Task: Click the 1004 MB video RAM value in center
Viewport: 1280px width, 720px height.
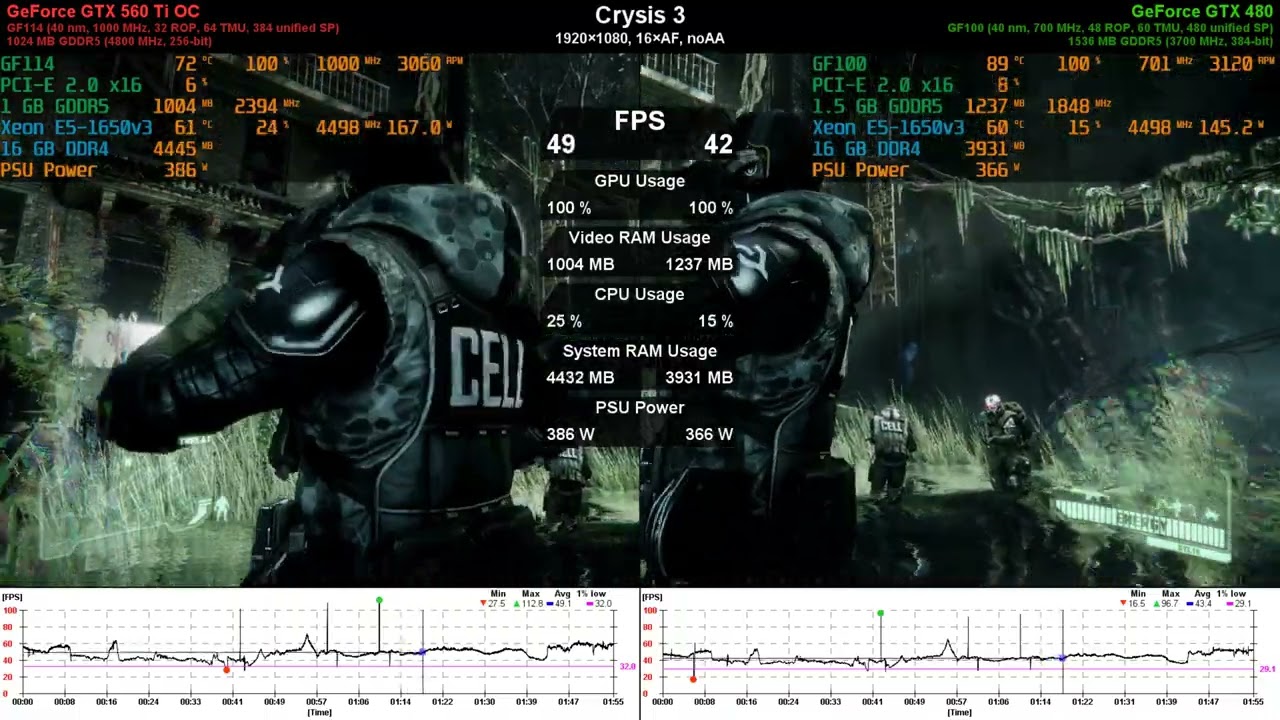Action: [580, 265]
